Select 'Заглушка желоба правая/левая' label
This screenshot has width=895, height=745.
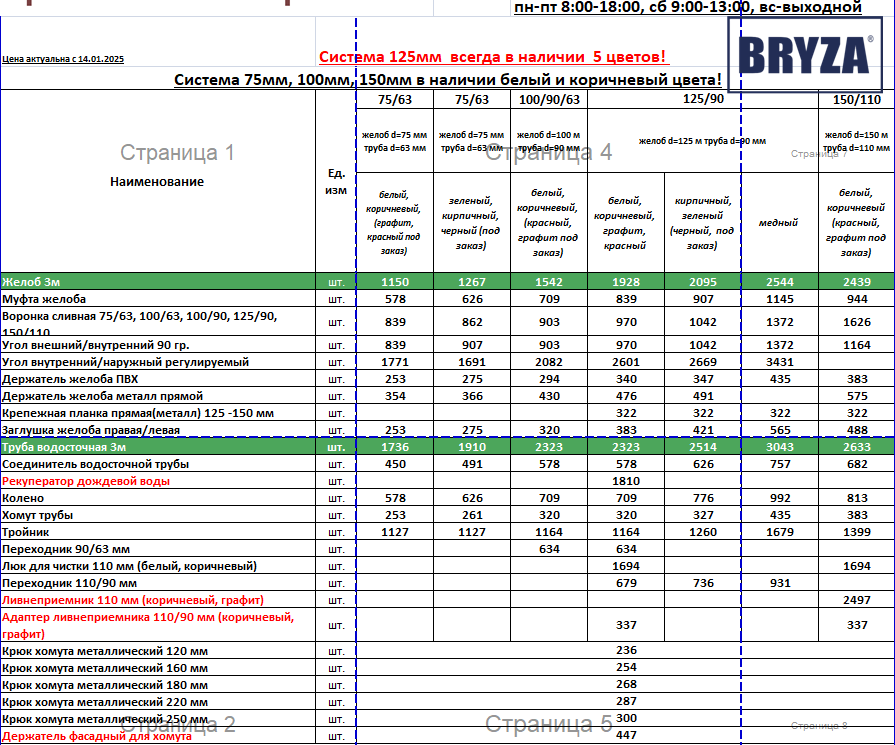[x=91, y=430]
